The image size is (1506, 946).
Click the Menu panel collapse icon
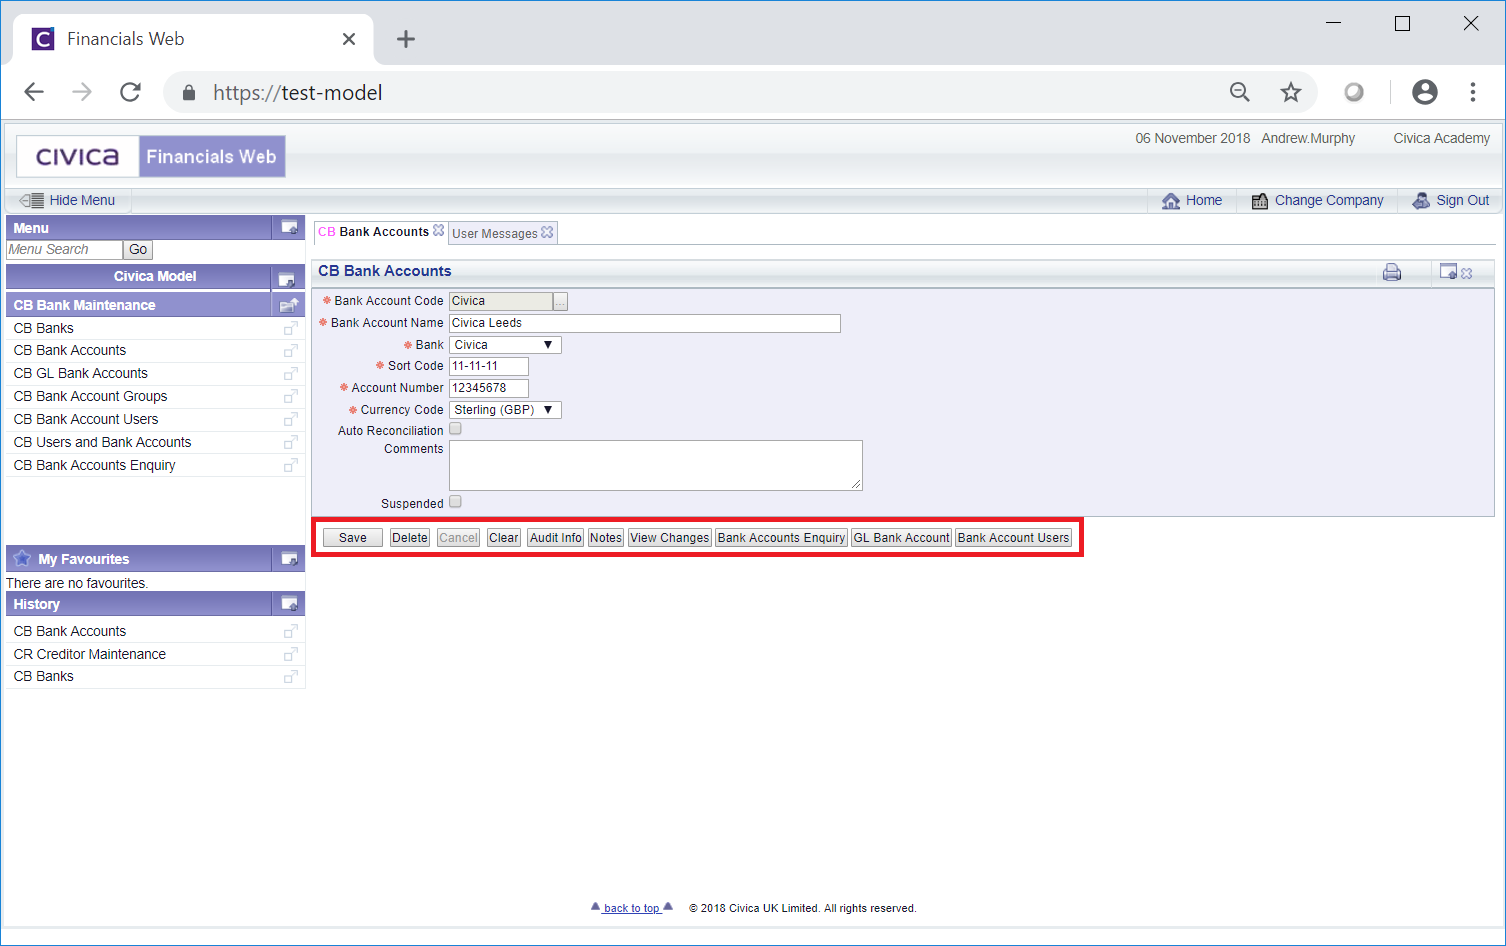pos(289,227)
